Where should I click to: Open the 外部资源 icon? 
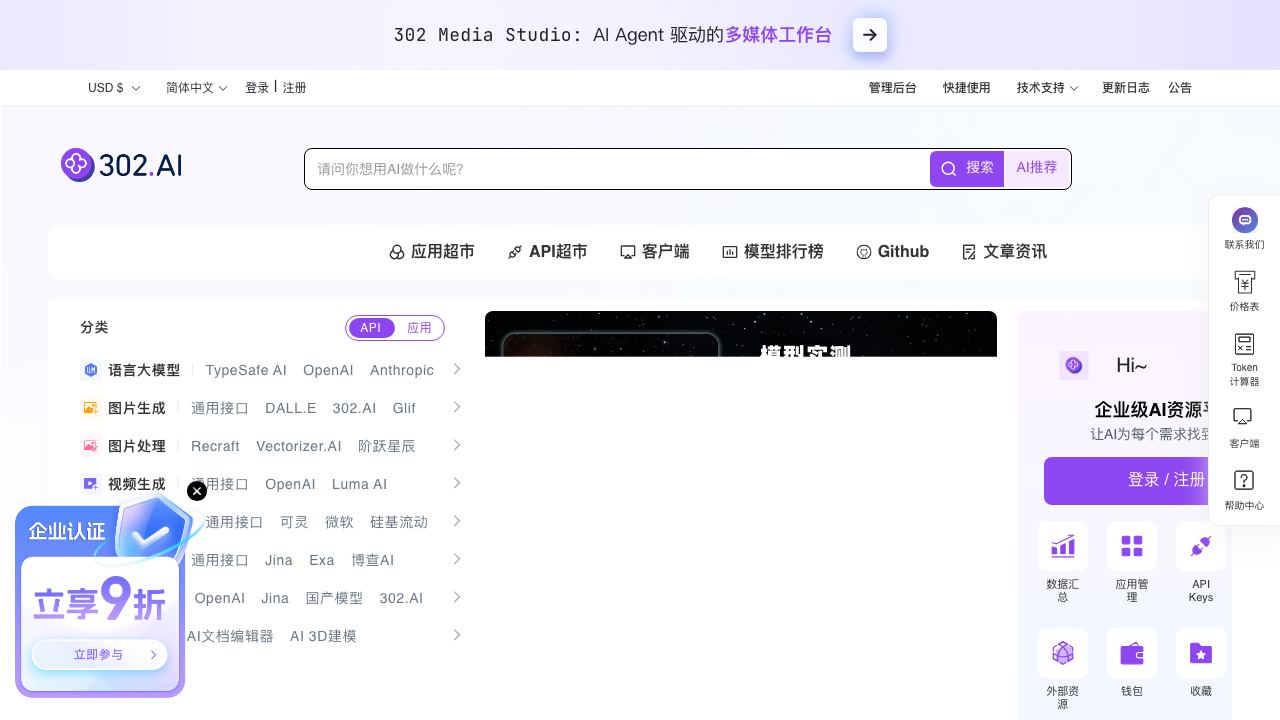(1063, 653)
